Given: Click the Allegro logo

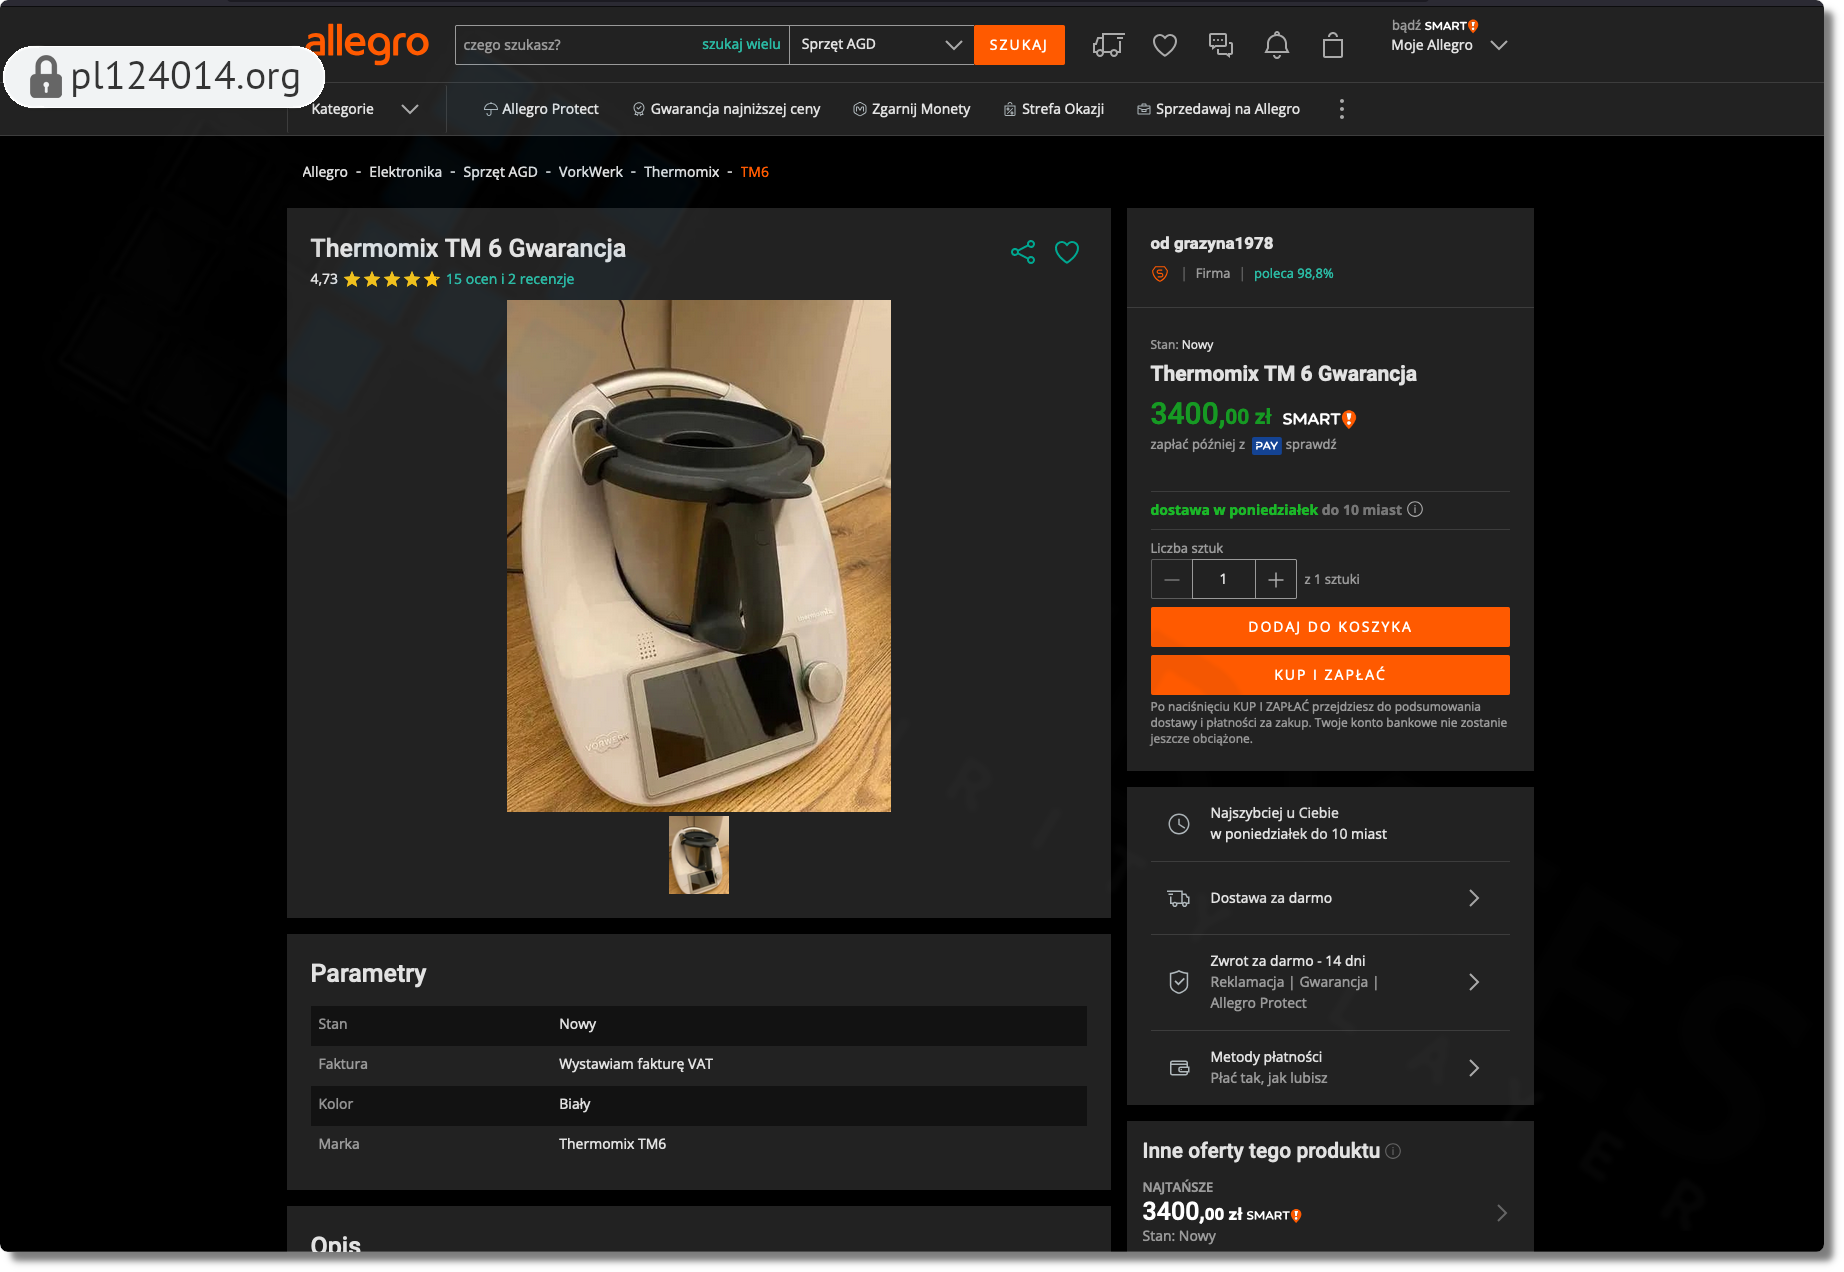Looking at the screenshot, I should (368, 42).
